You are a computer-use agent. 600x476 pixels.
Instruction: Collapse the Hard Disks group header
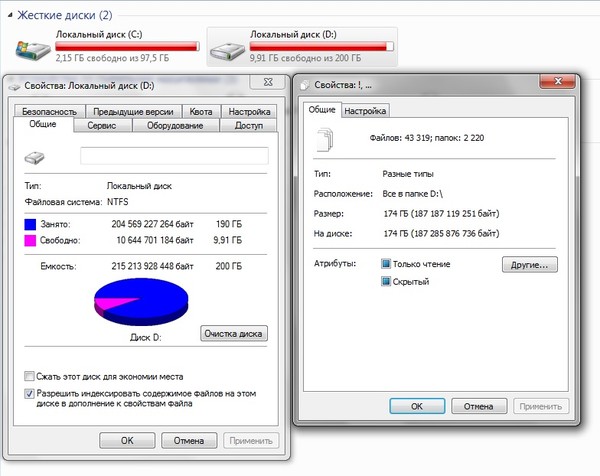point(9,16)
